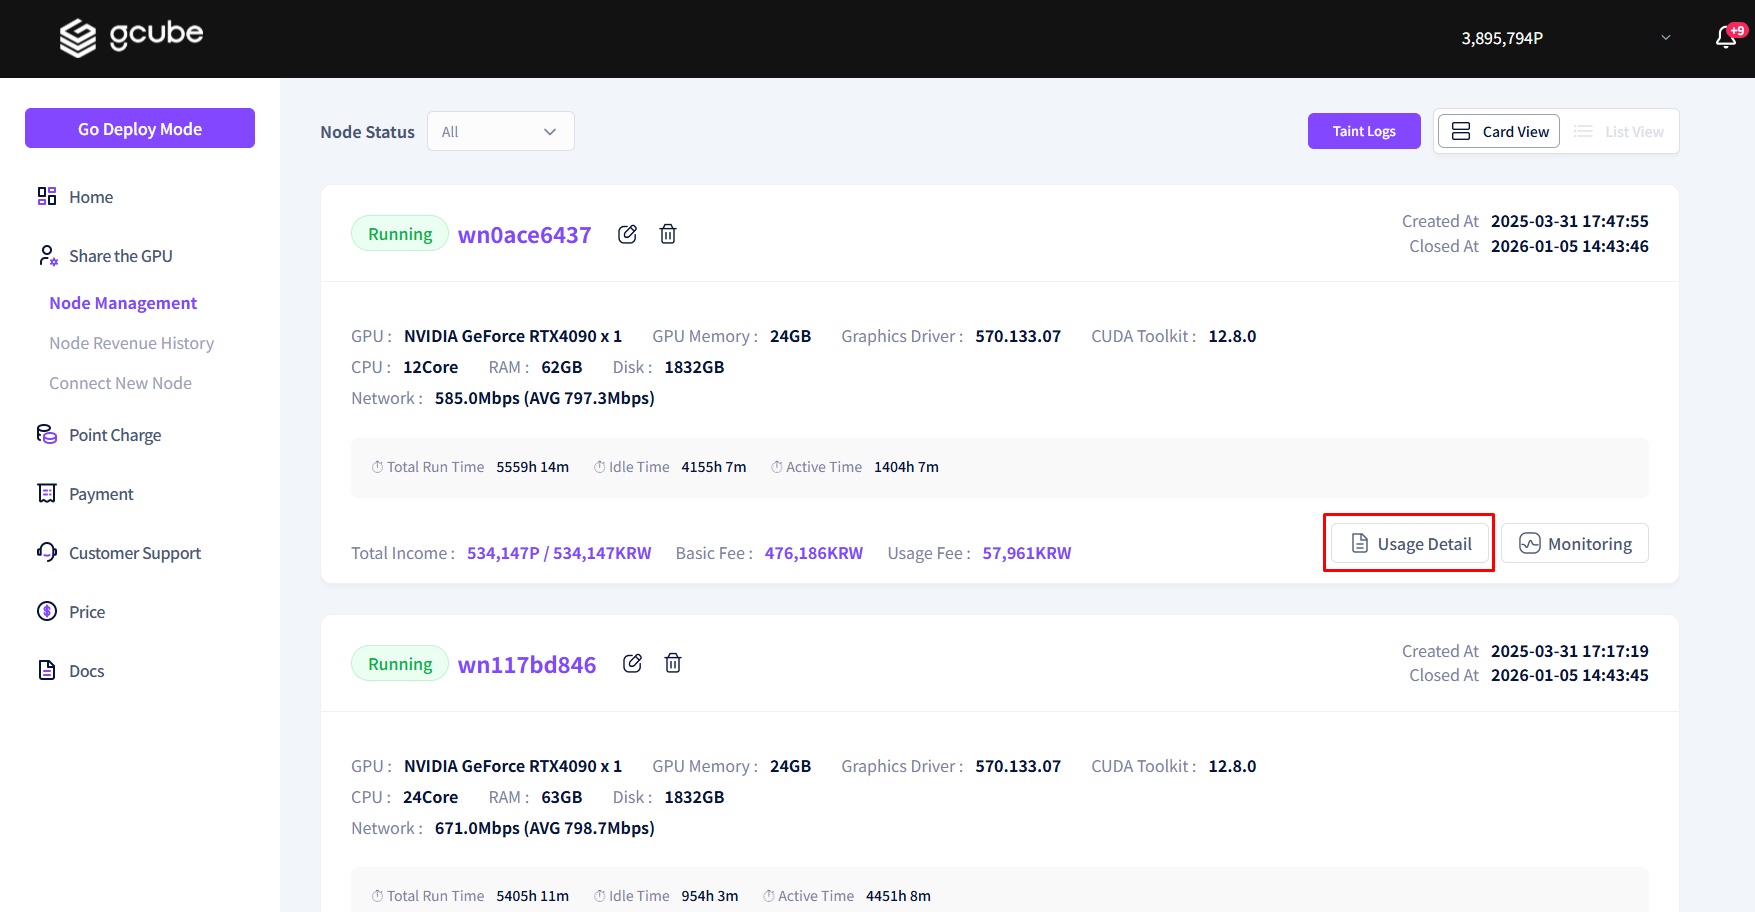The height and width of the screenshot is (912, 1755).
Task: Click trash icon for wn117bd846
Action: coord(673,663)
